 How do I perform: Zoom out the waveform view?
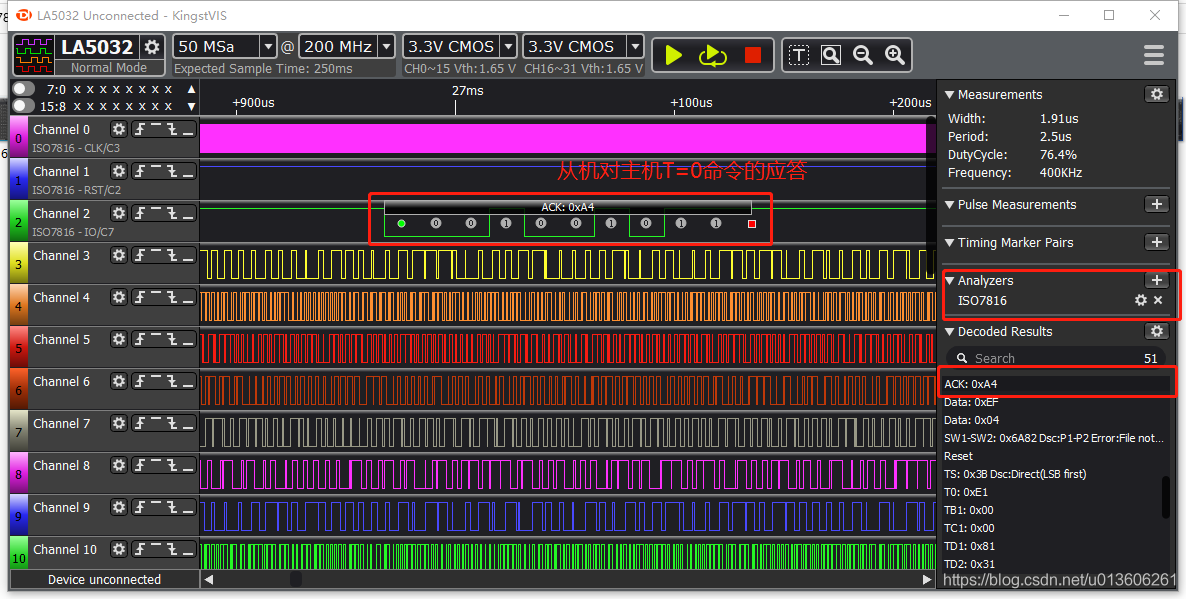(862, 55)
